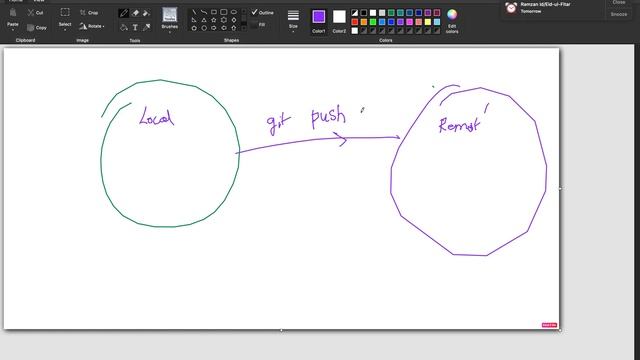
Task: Pick magenta pink from the palette
Action: coord(409,22)
